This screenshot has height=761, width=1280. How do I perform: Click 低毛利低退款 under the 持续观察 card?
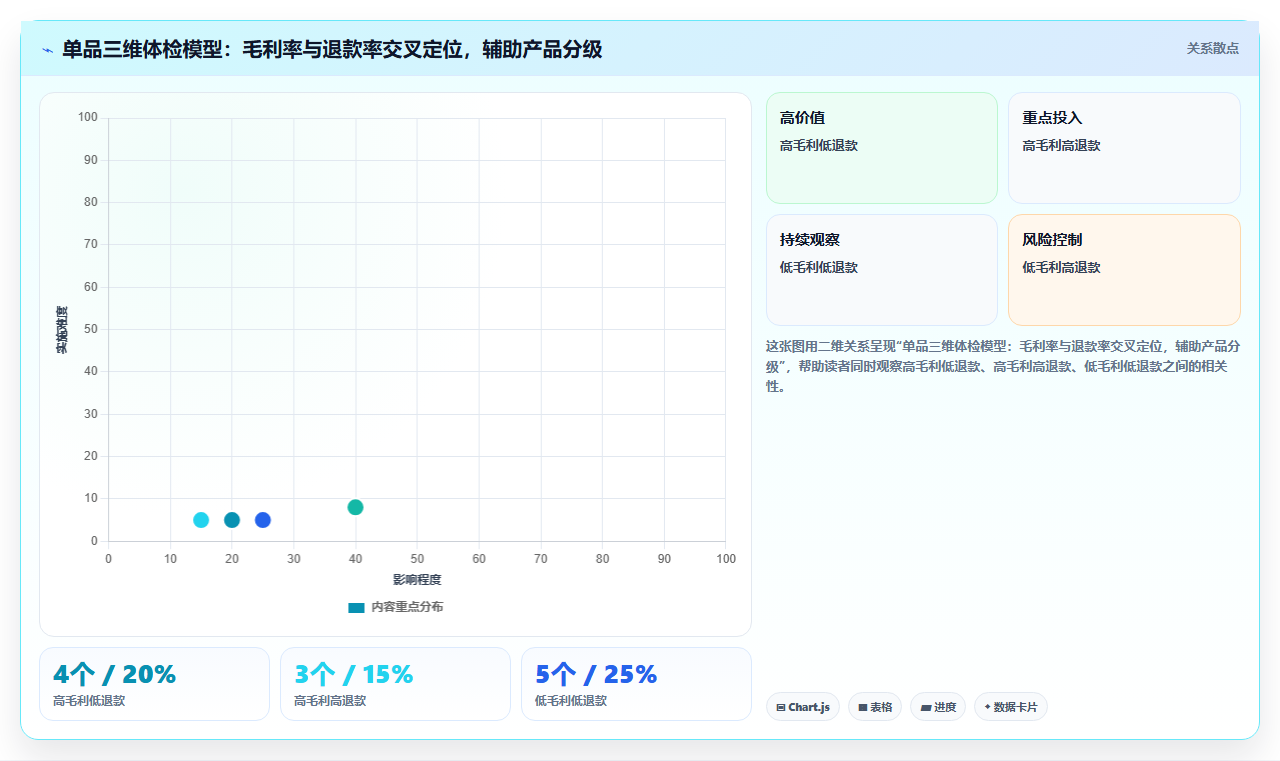pos(819,267)
